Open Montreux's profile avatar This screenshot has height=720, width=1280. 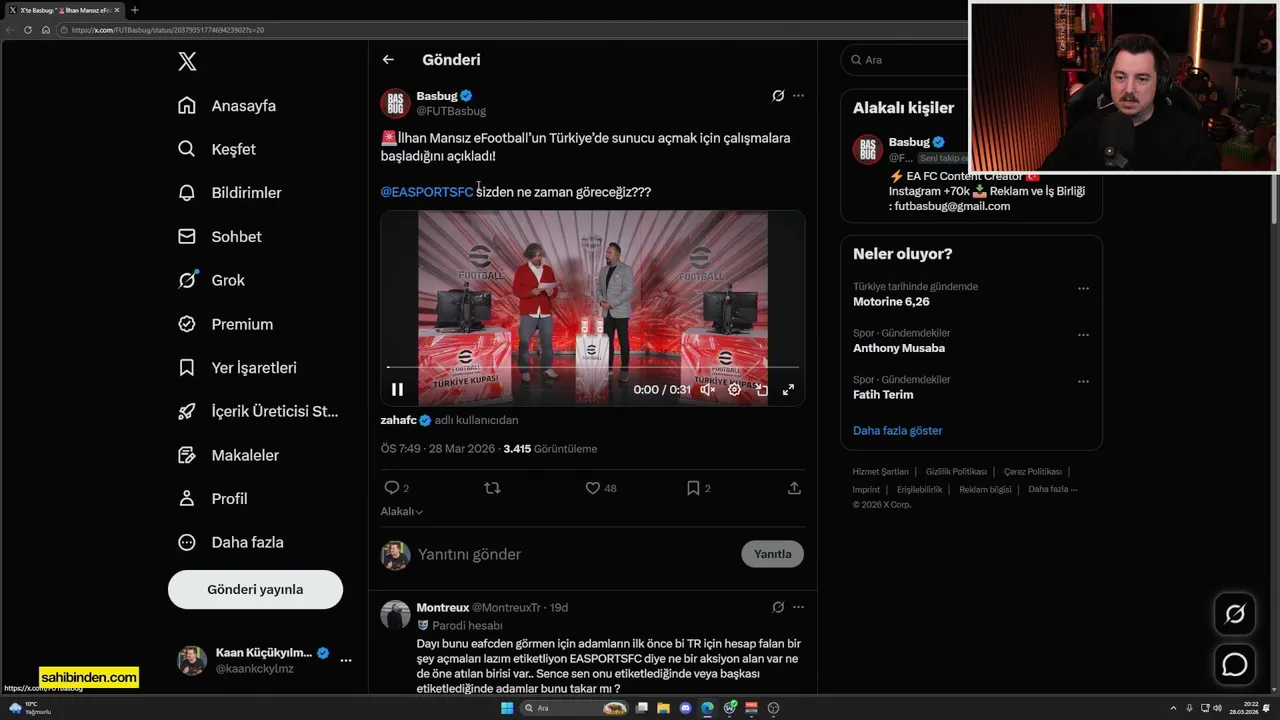click(396, 615)
